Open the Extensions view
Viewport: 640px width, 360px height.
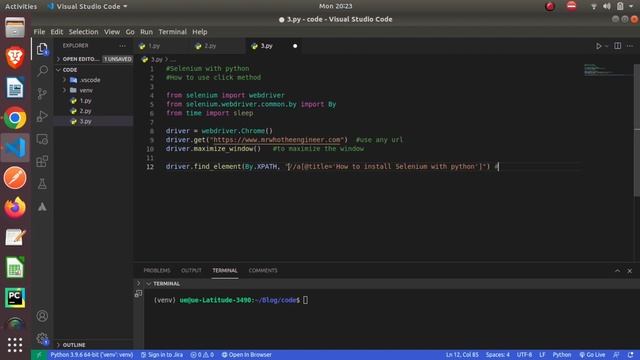[42, 161]
